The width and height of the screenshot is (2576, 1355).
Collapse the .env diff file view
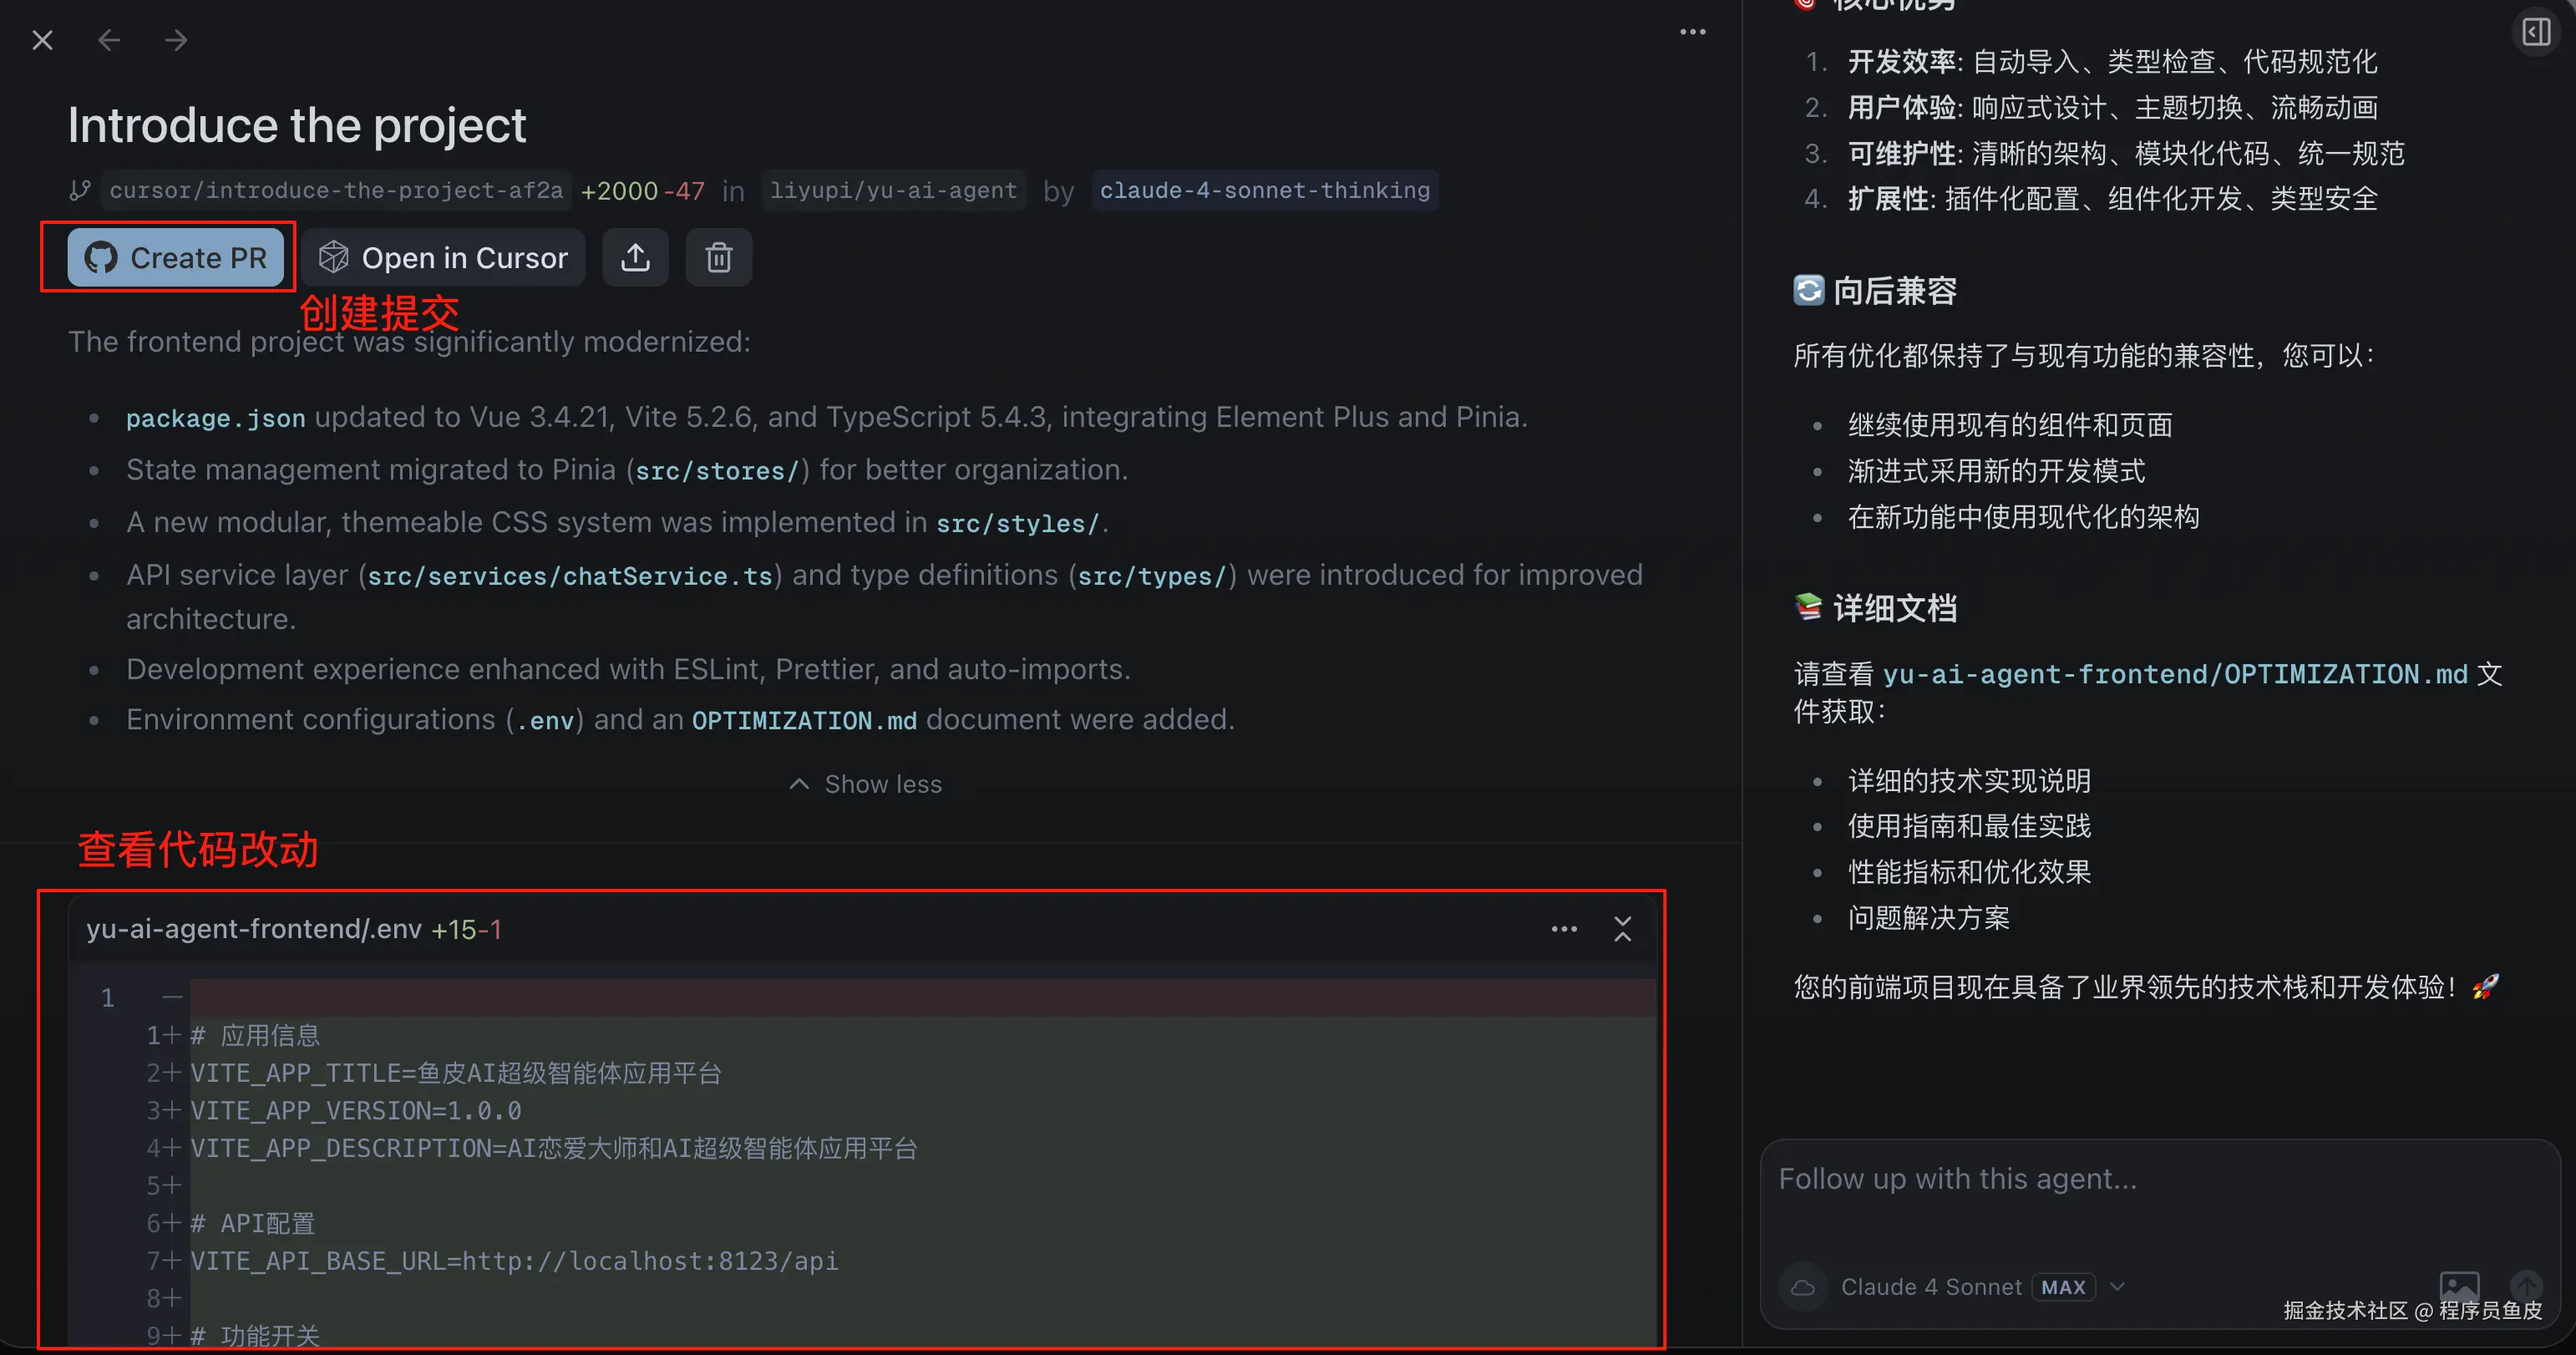1622,929
